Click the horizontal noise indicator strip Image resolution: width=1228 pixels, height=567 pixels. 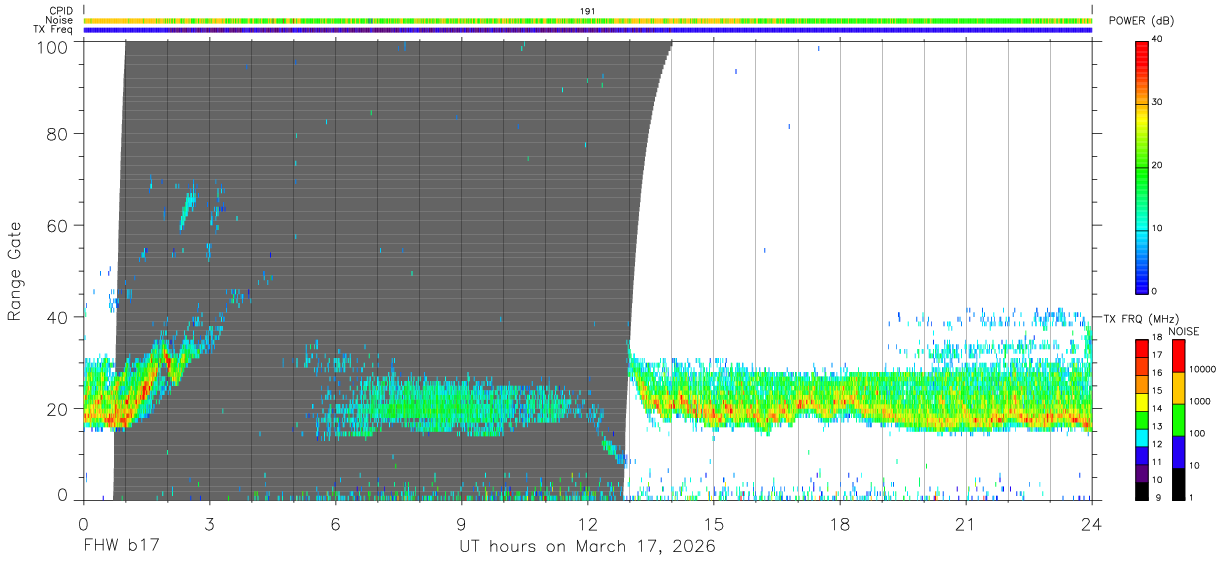click(x=588, y=20)
